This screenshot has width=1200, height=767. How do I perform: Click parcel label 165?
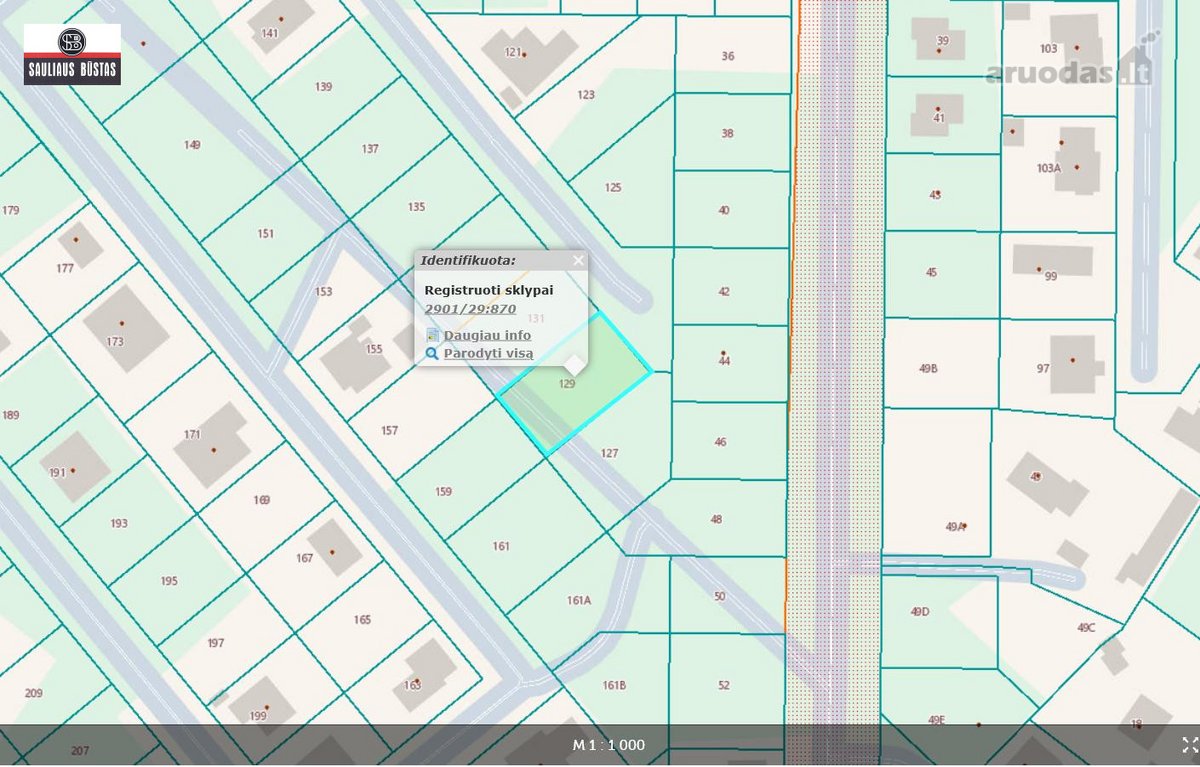click(362, 620)
